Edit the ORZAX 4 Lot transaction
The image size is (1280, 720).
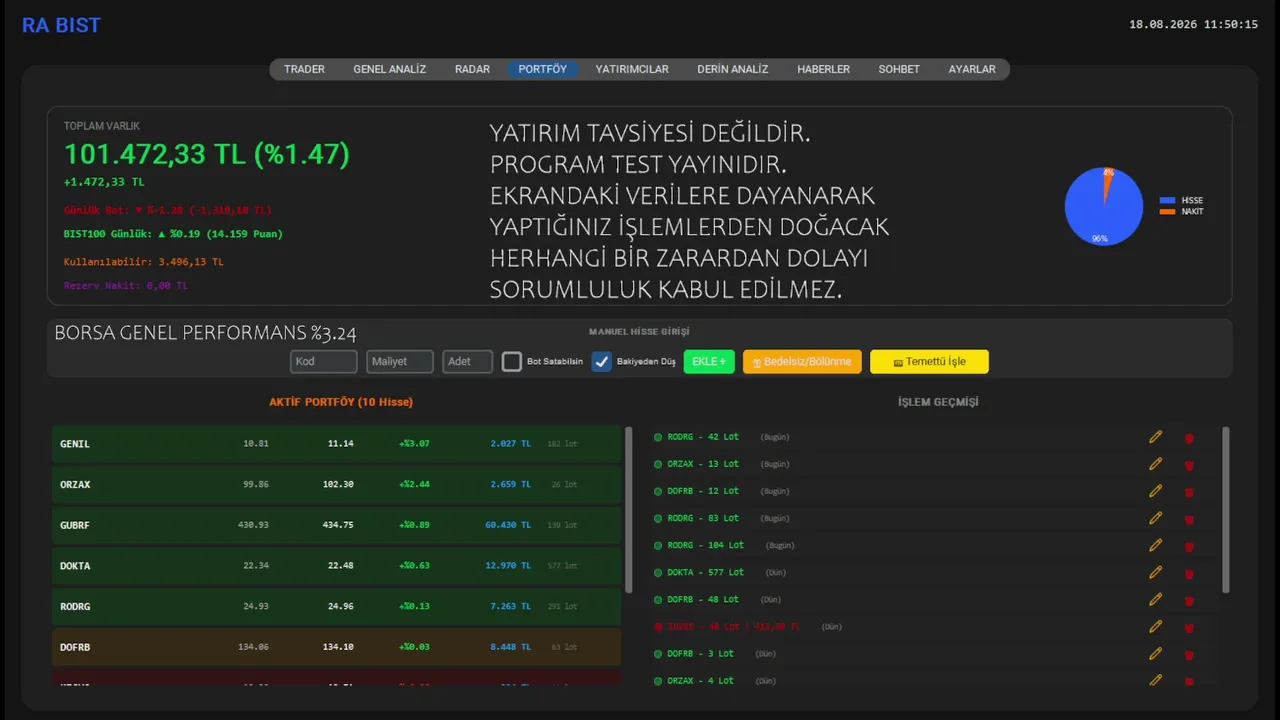1155,680
